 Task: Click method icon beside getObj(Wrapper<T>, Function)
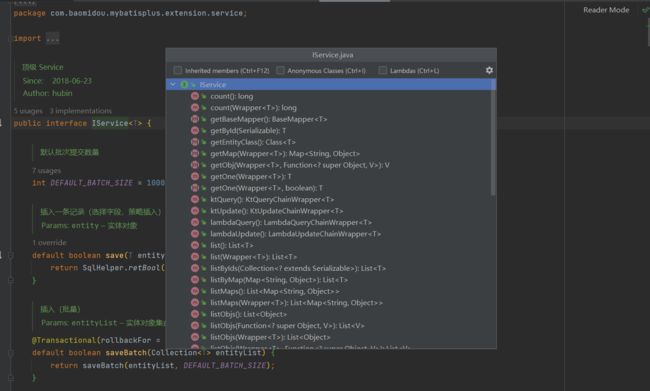pos(195,165)
